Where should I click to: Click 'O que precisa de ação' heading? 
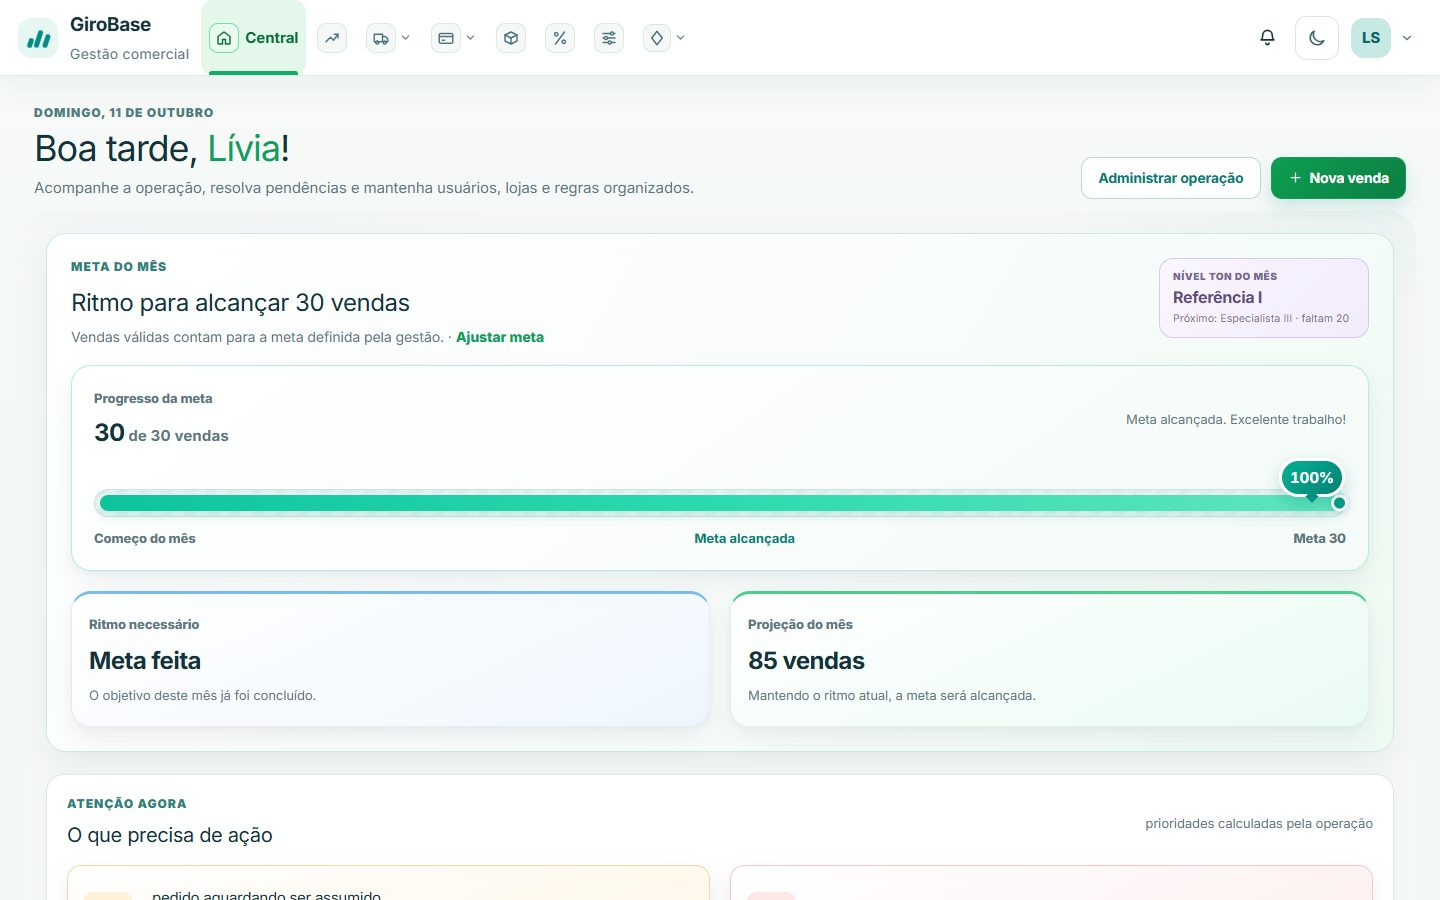[x=170, y=835]
